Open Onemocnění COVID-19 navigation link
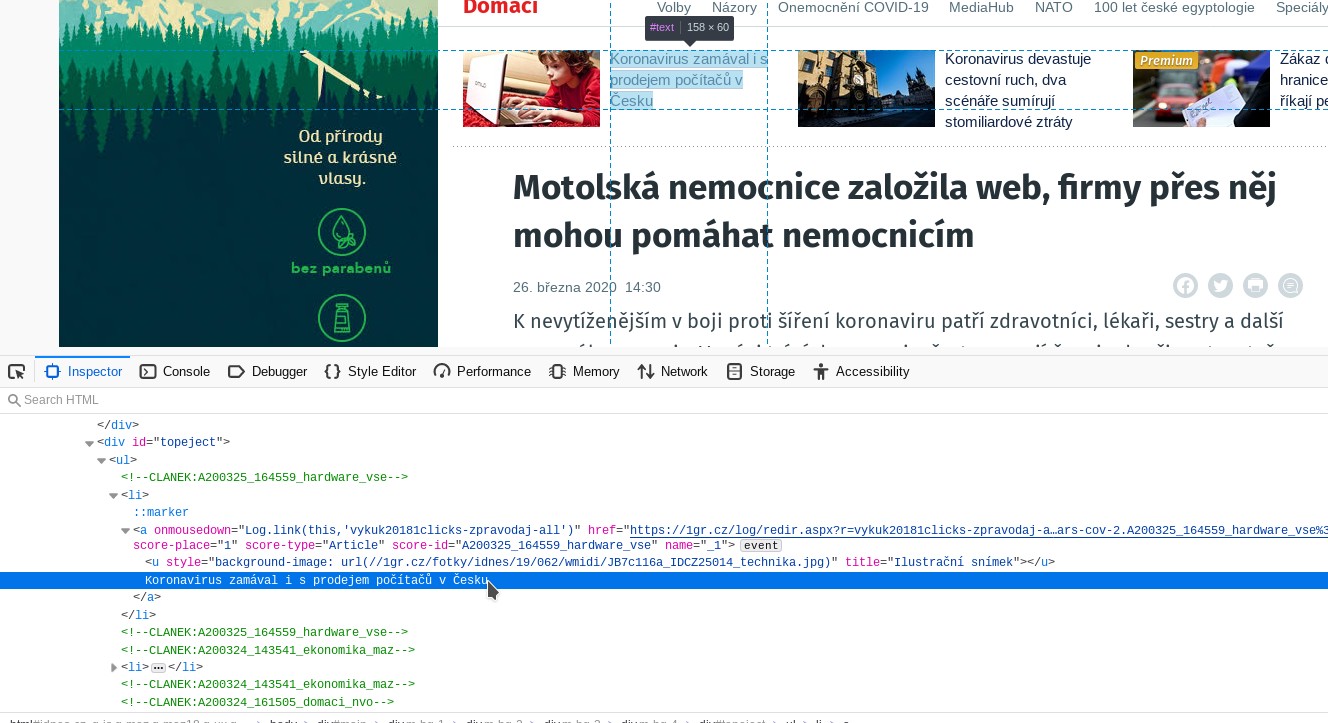This screenshot has height=723, width=1328. click(853, 8)
